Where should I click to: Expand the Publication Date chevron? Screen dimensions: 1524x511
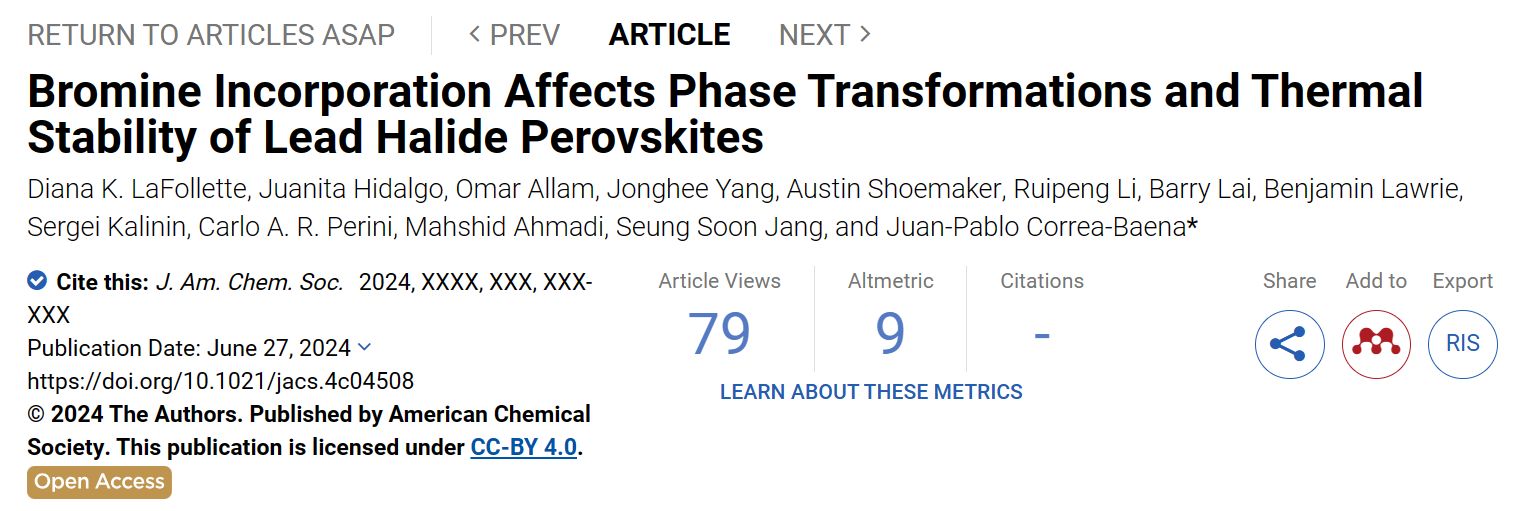364,347
